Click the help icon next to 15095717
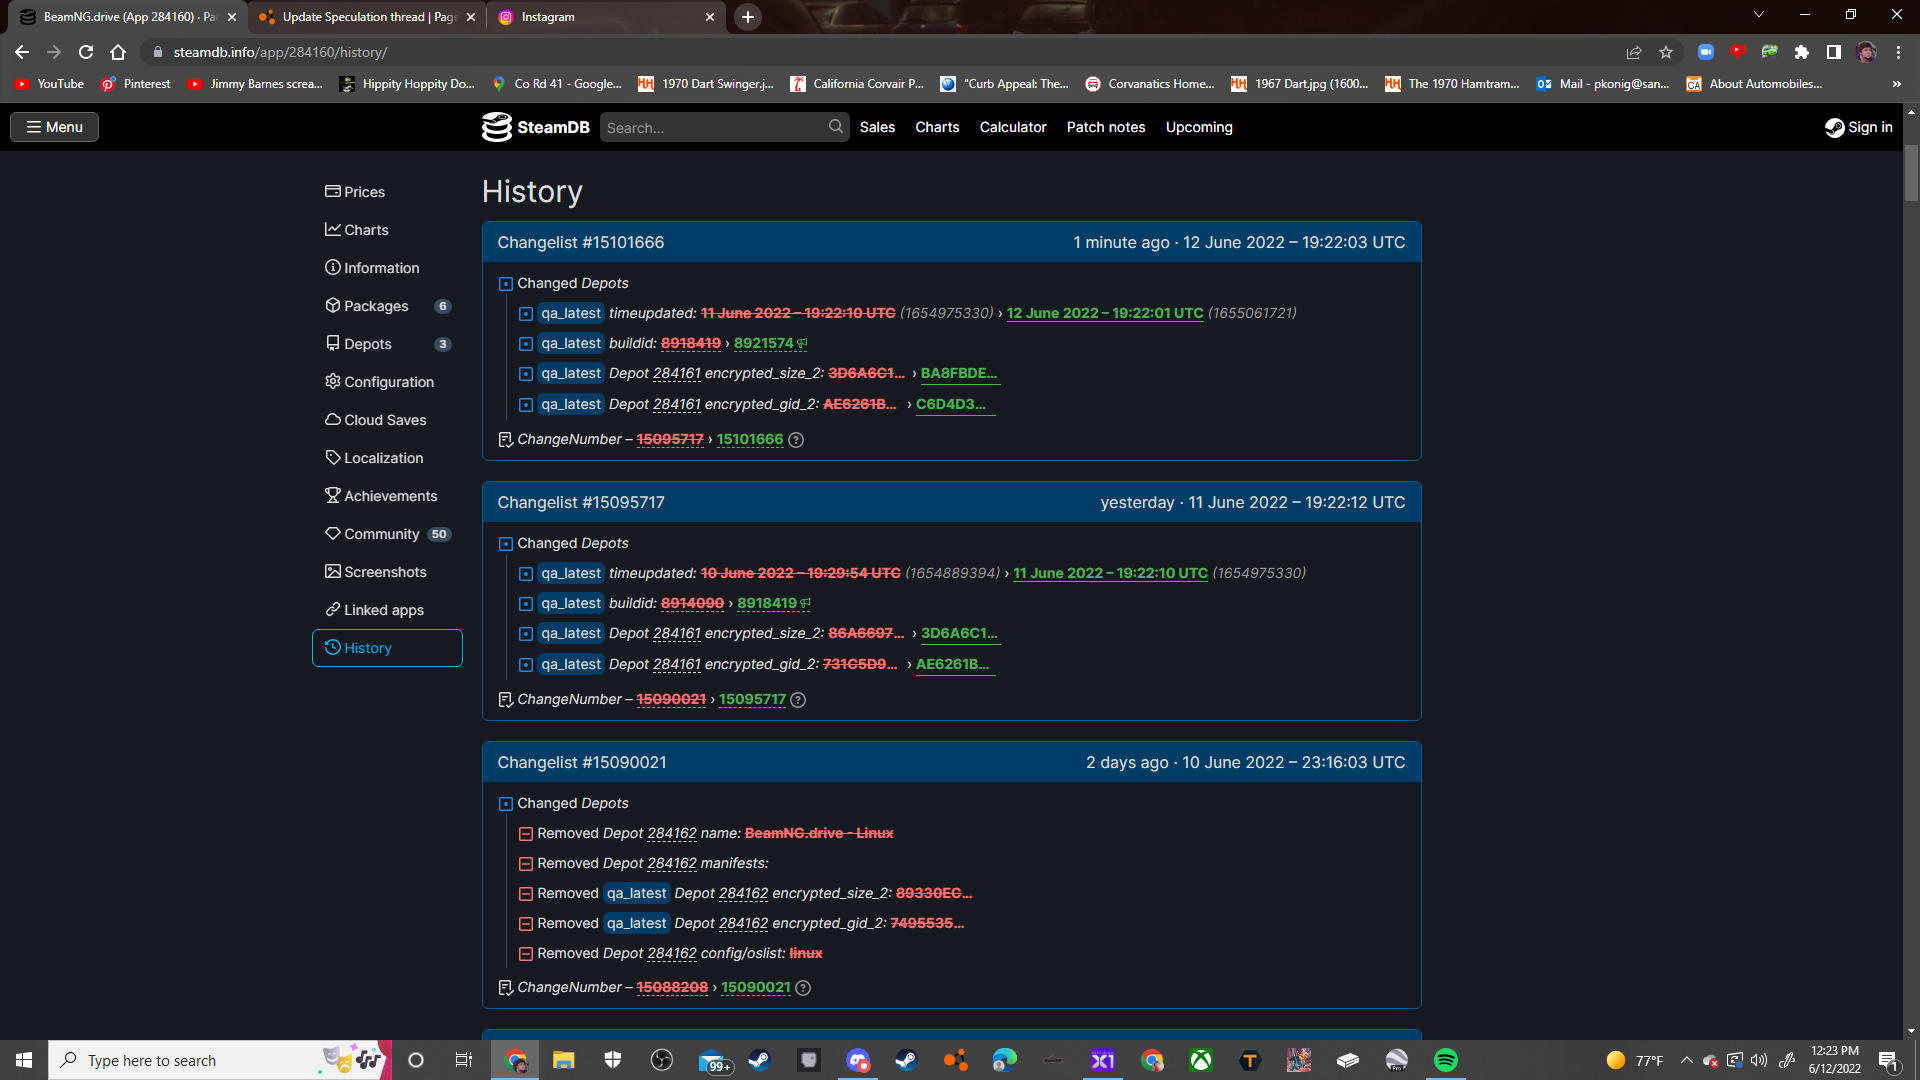 (798, 700)
